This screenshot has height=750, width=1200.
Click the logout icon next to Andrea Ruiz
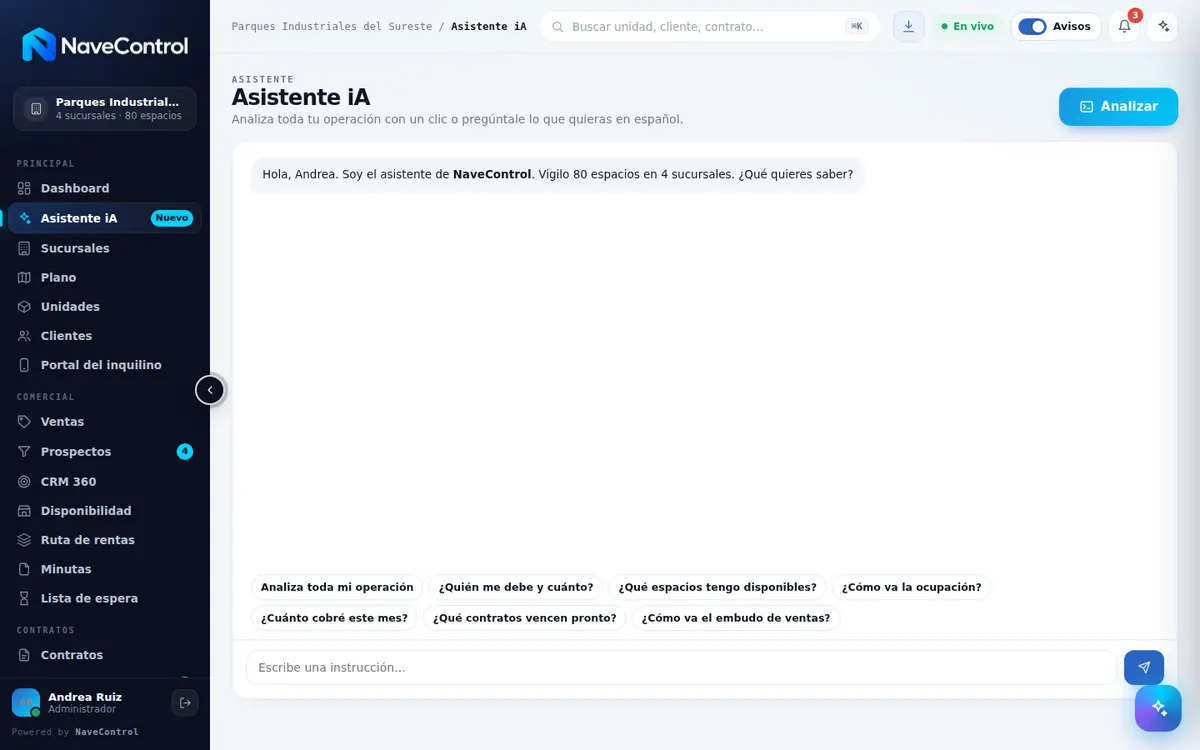point(185,703)
